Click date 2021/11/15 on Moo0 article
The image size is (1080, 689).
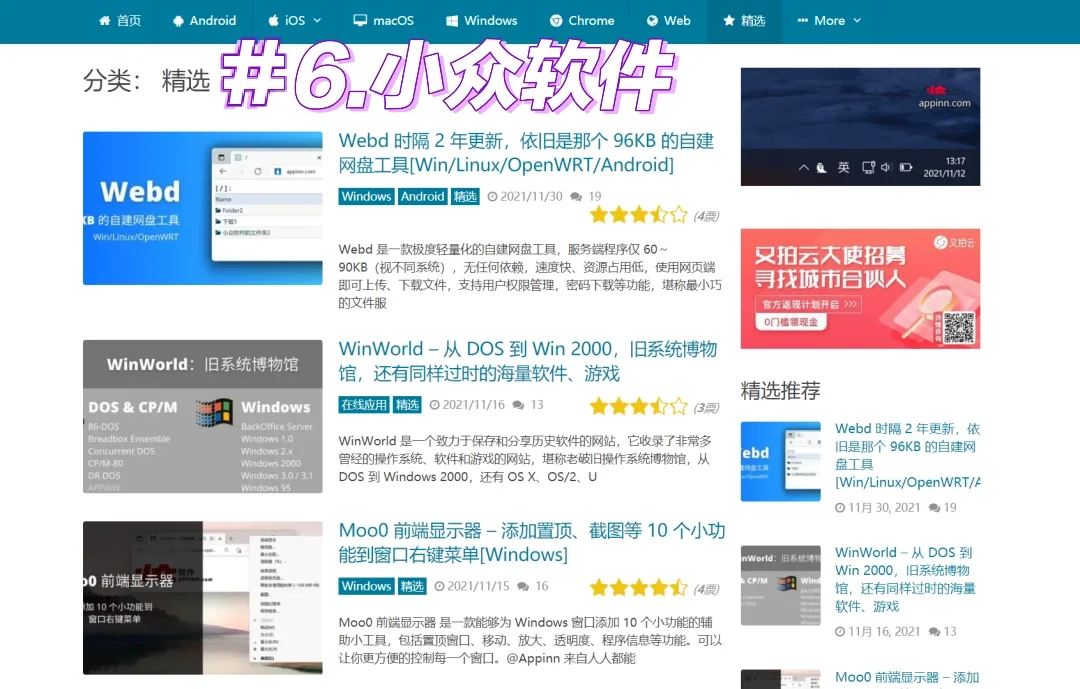[x=478, y=586]
